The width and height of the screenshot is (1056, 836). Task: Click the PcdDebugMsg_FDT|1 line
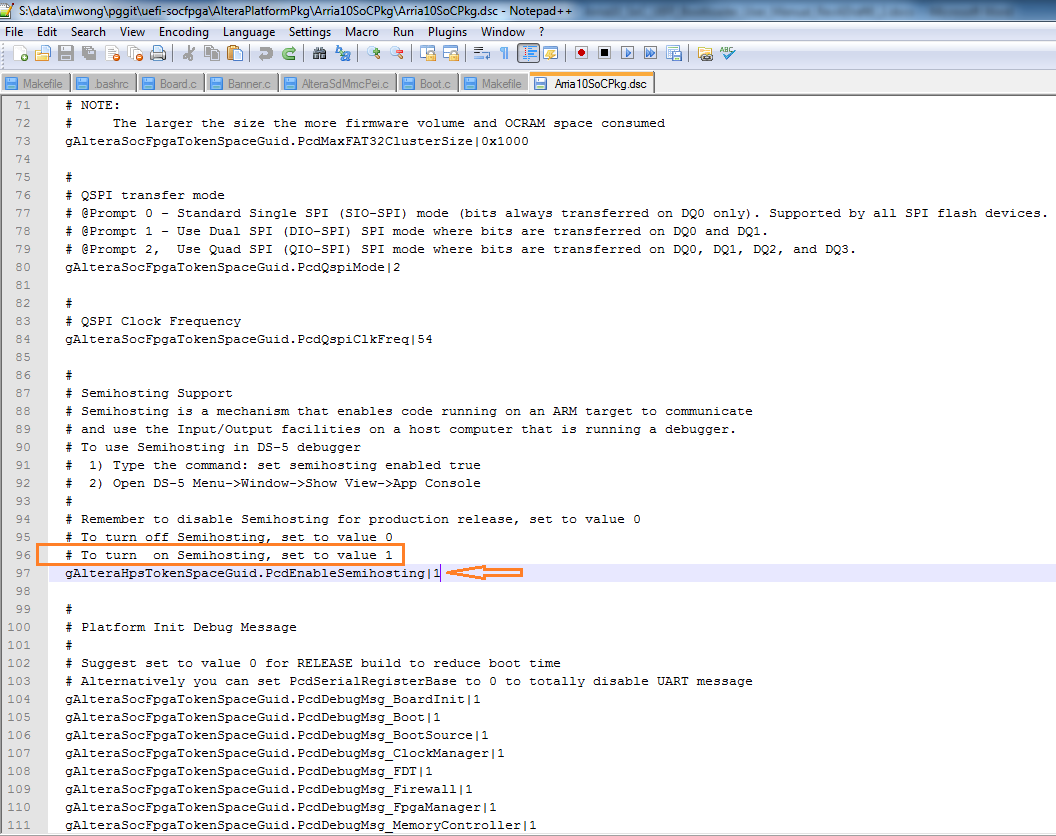249,771
